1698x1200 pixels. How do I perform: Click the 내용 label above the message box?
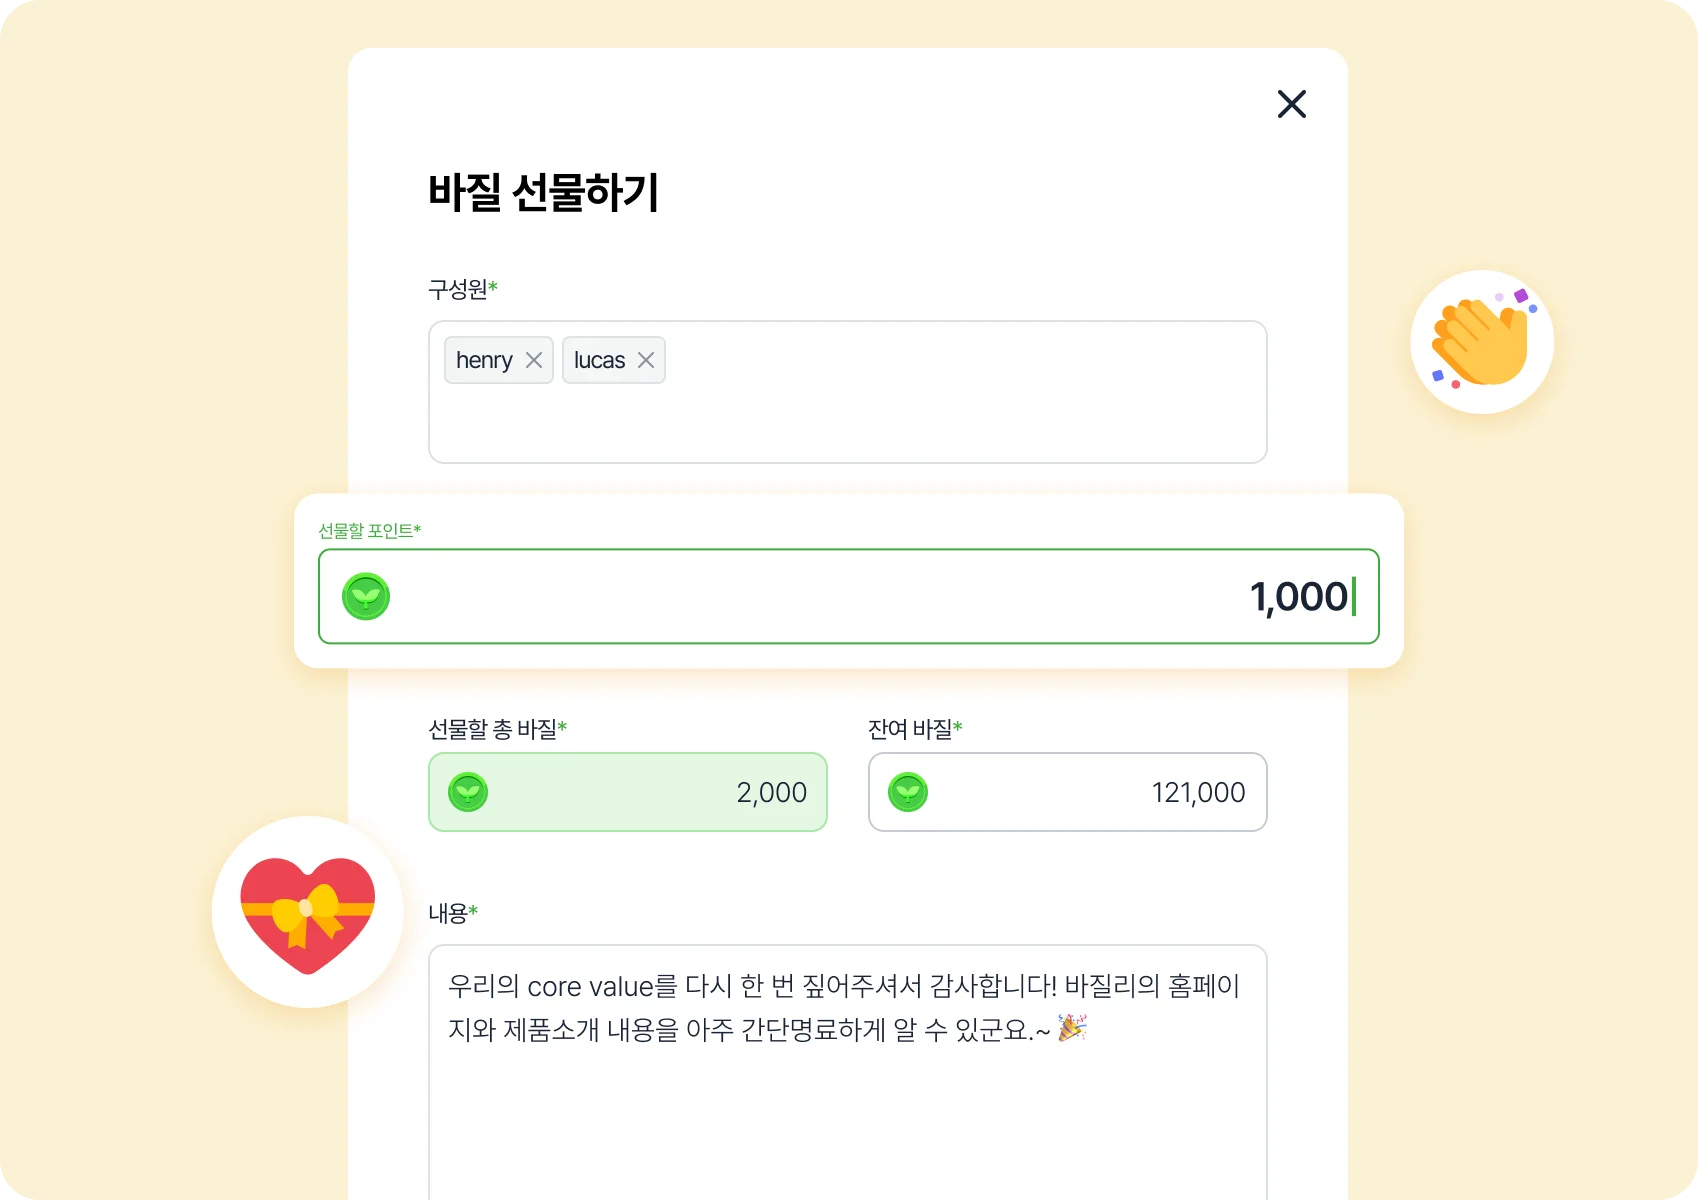pyautogui.click(x=451, y=911)
